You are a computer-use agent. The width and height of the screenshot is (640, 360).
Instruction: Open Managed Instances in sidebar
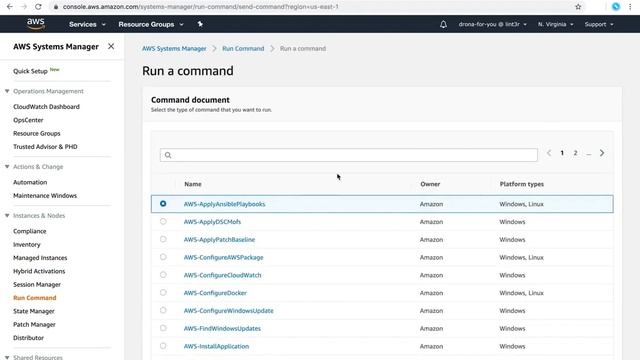point(40,258)
